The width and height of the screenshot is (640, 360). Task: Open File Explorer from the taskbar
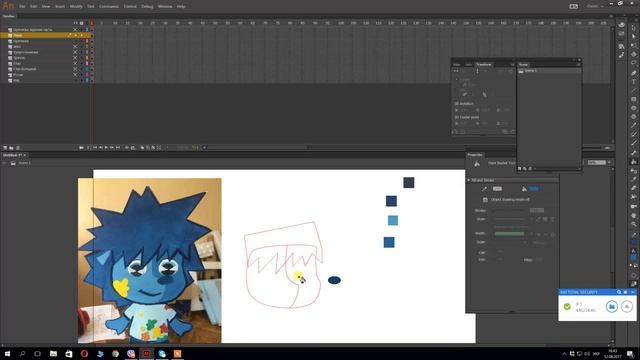(53, 353)
